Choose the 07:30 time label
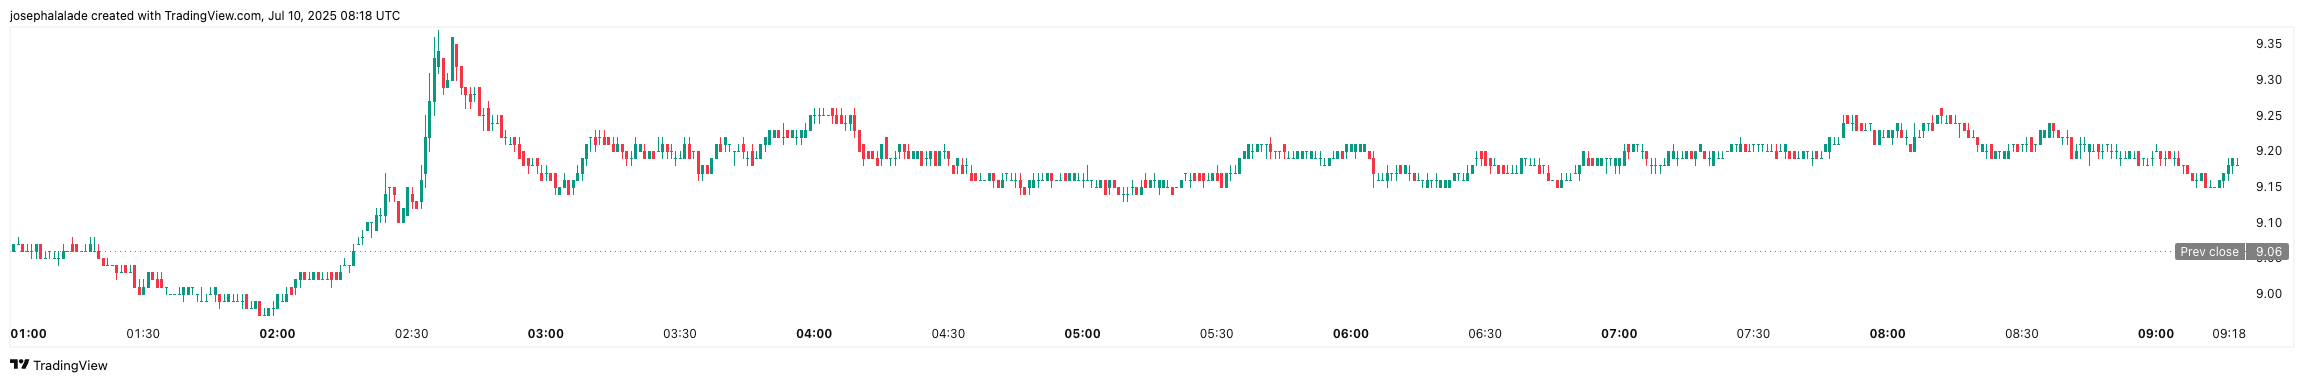2304x382 pixels. 1753,334
